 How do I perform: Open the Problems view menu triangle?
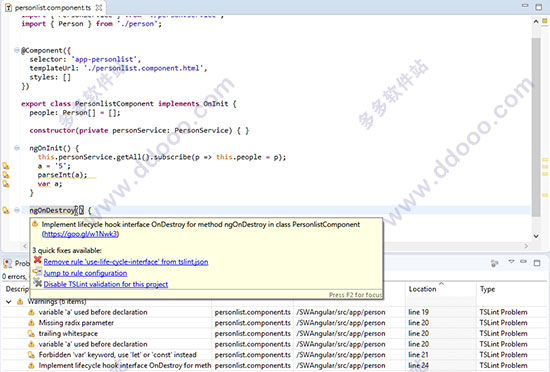[x=511, y=262]
